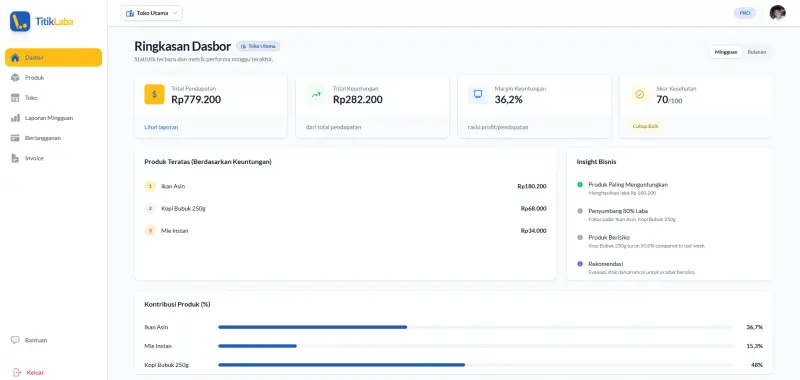Click the Lihat laporan link
This screenshot has width=800, height=380.
coord(161,127)
